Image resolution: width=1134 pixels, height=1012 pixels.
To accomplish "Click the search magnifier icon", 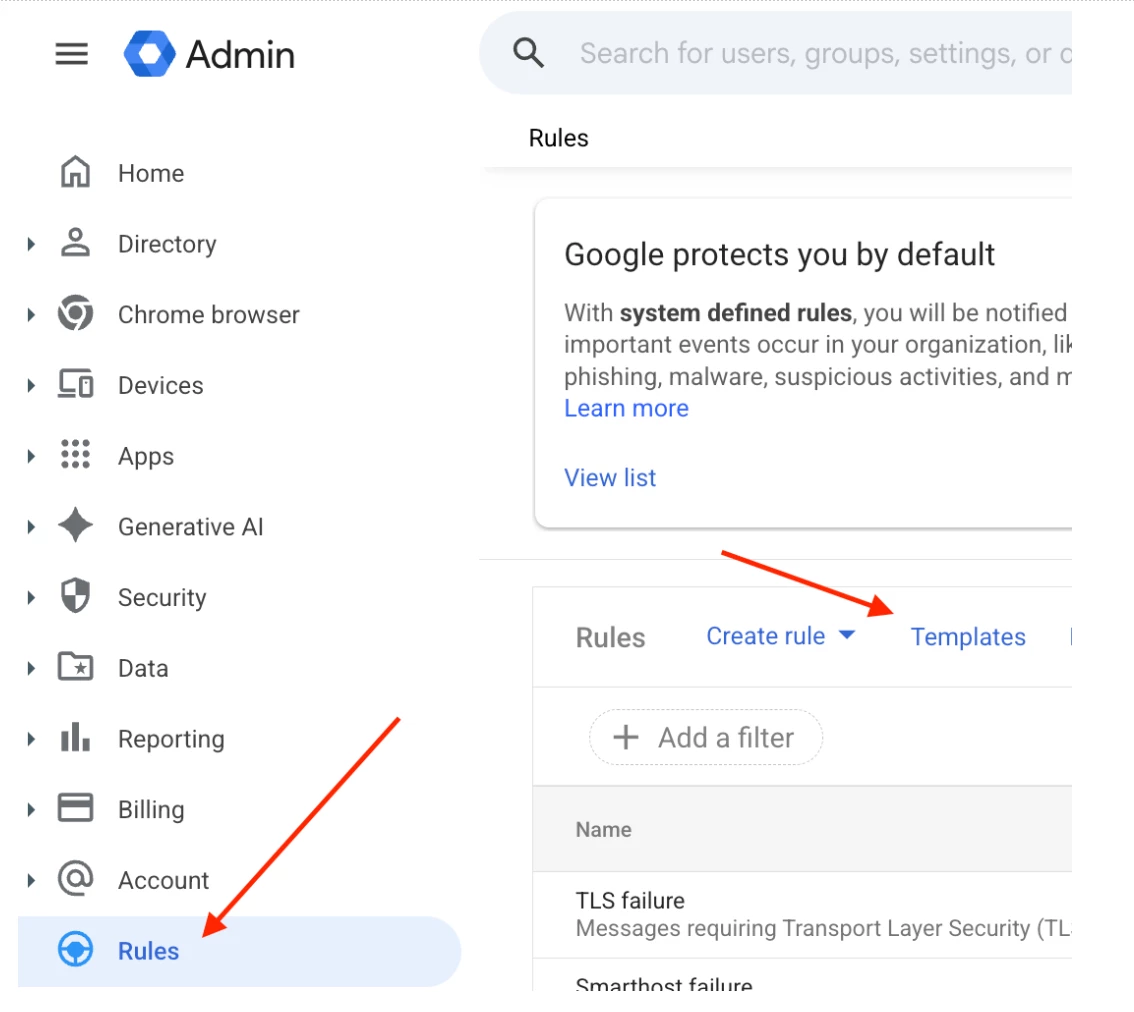I will (x=528, y=53).
